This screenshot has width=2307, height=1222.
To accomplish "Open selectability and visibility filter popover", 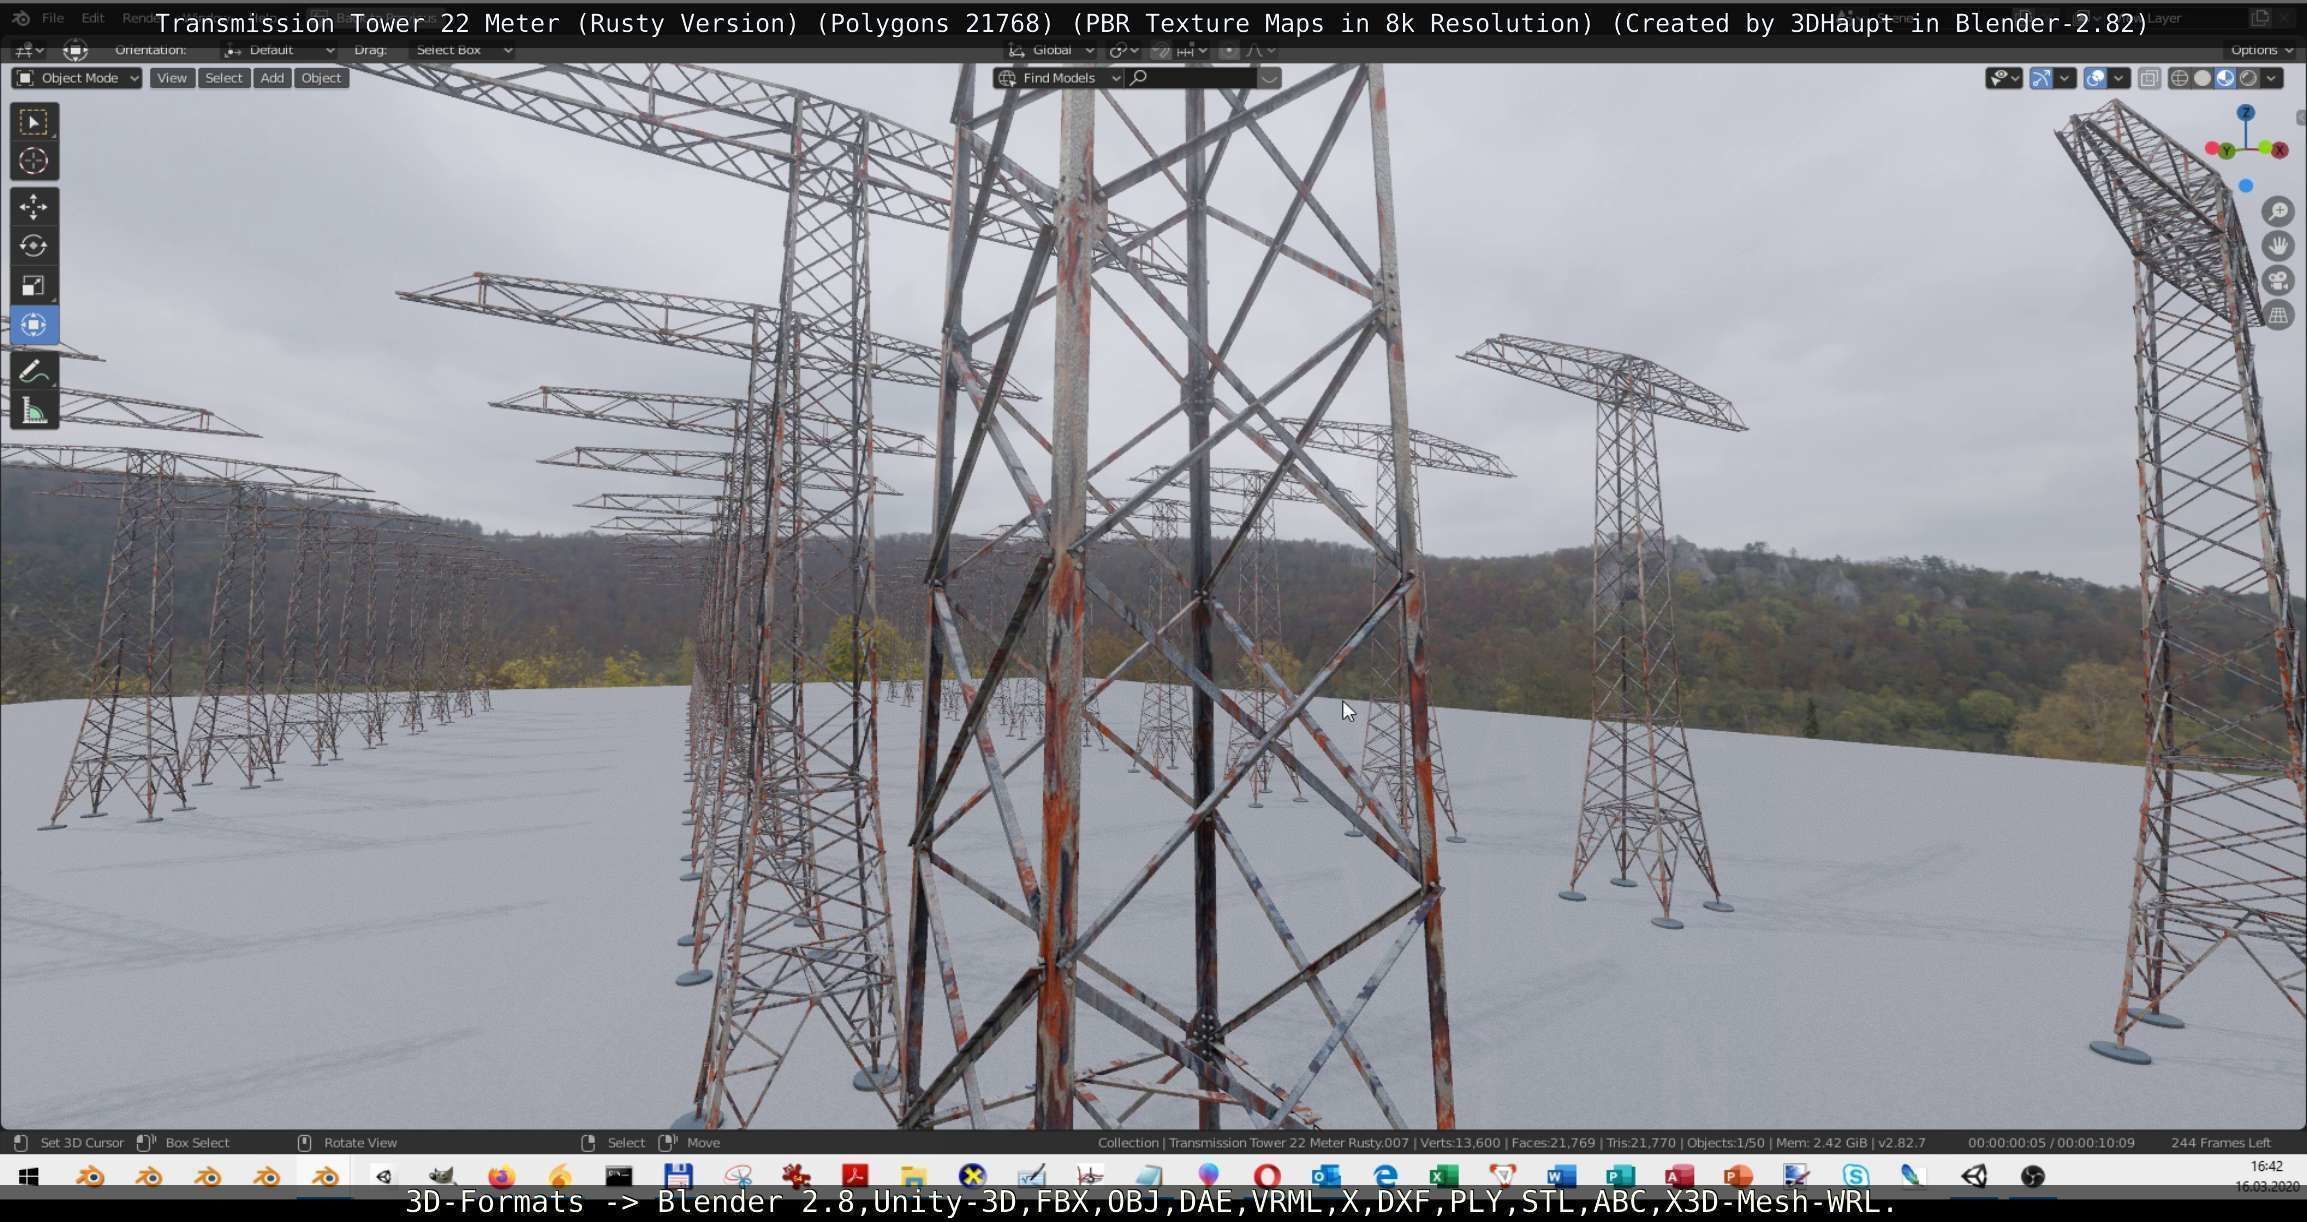I will 2004,78.
